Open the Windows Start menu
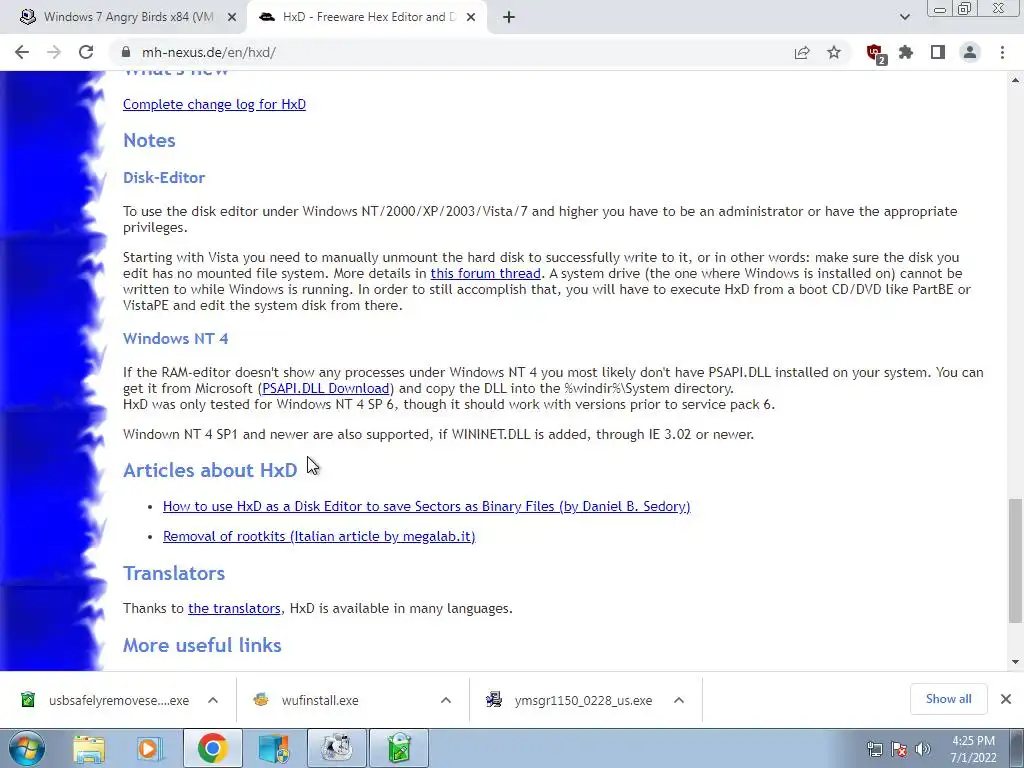 pyautogui.click(x=27, y=748)
